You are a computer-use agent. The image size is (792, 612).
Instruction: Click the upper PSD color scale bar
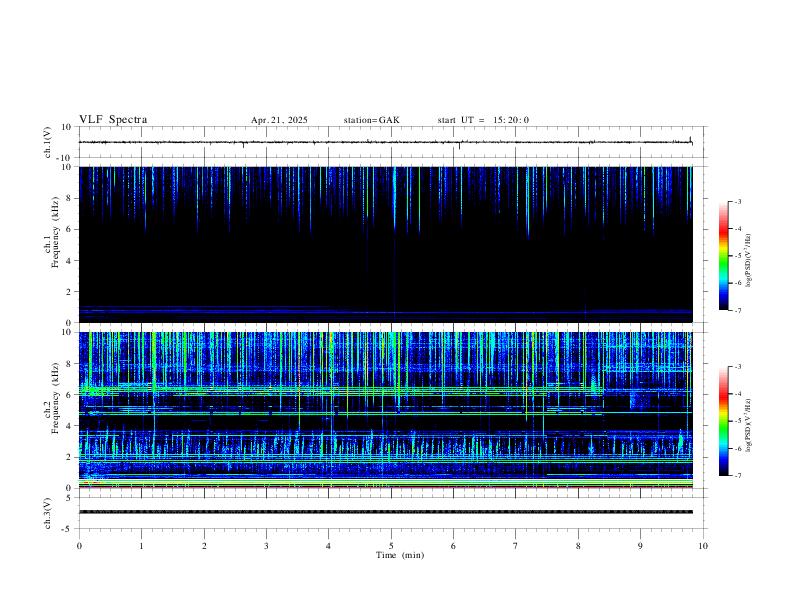[723, 255]
